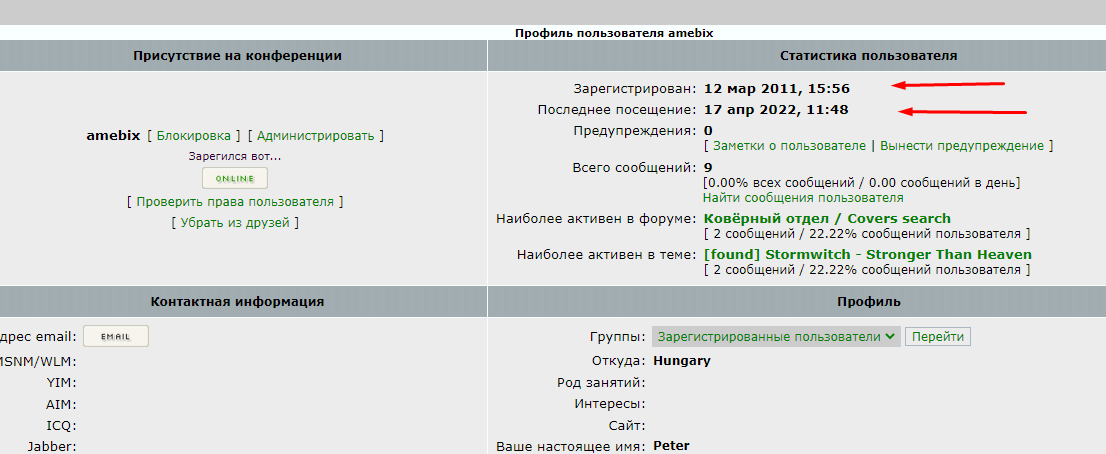Expand the Группы dropdown
This screenshot has height=454, width=1106.
click(776, 337)
